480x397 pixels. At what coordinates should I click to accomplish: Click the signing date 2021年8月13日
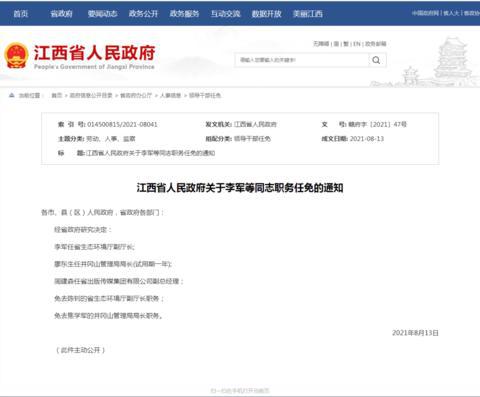415,333
